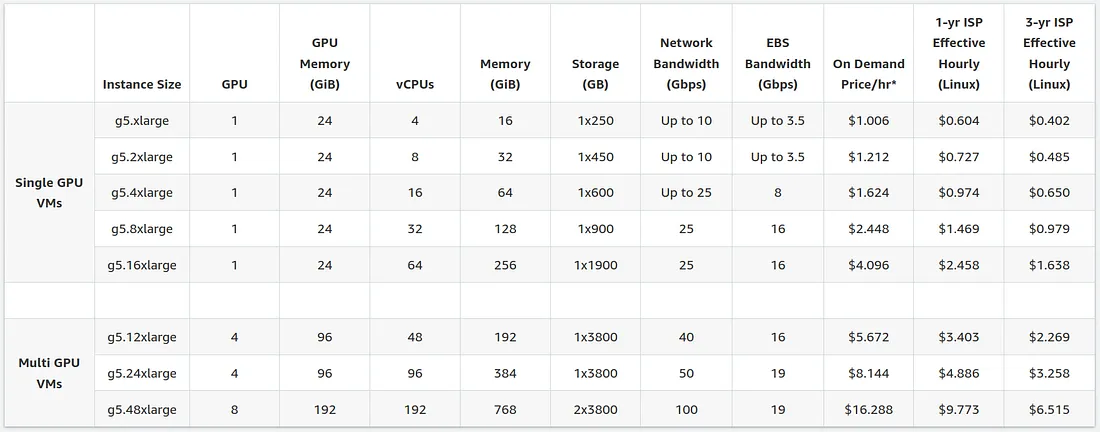Click the Network Bandwidth (Gbps) header
The height and width of the screenshot is (432, 1100).
(x=686, y=64)
